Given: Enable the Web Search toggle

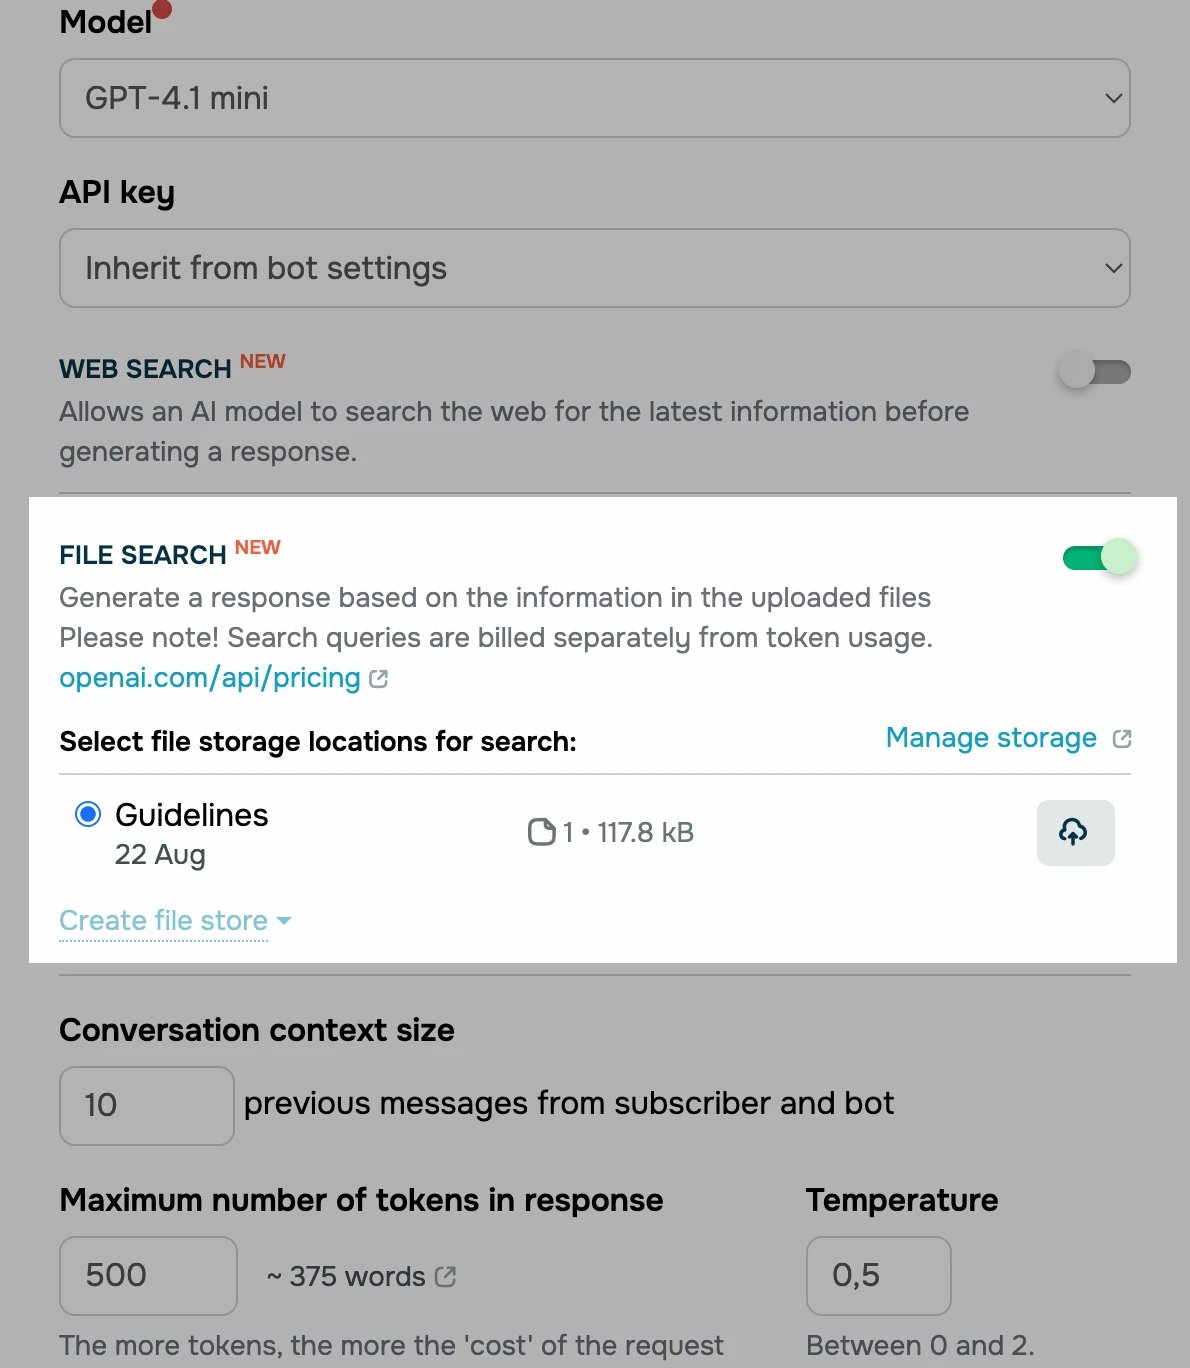Looking at the screenshot, I should tap(1095, 371).
